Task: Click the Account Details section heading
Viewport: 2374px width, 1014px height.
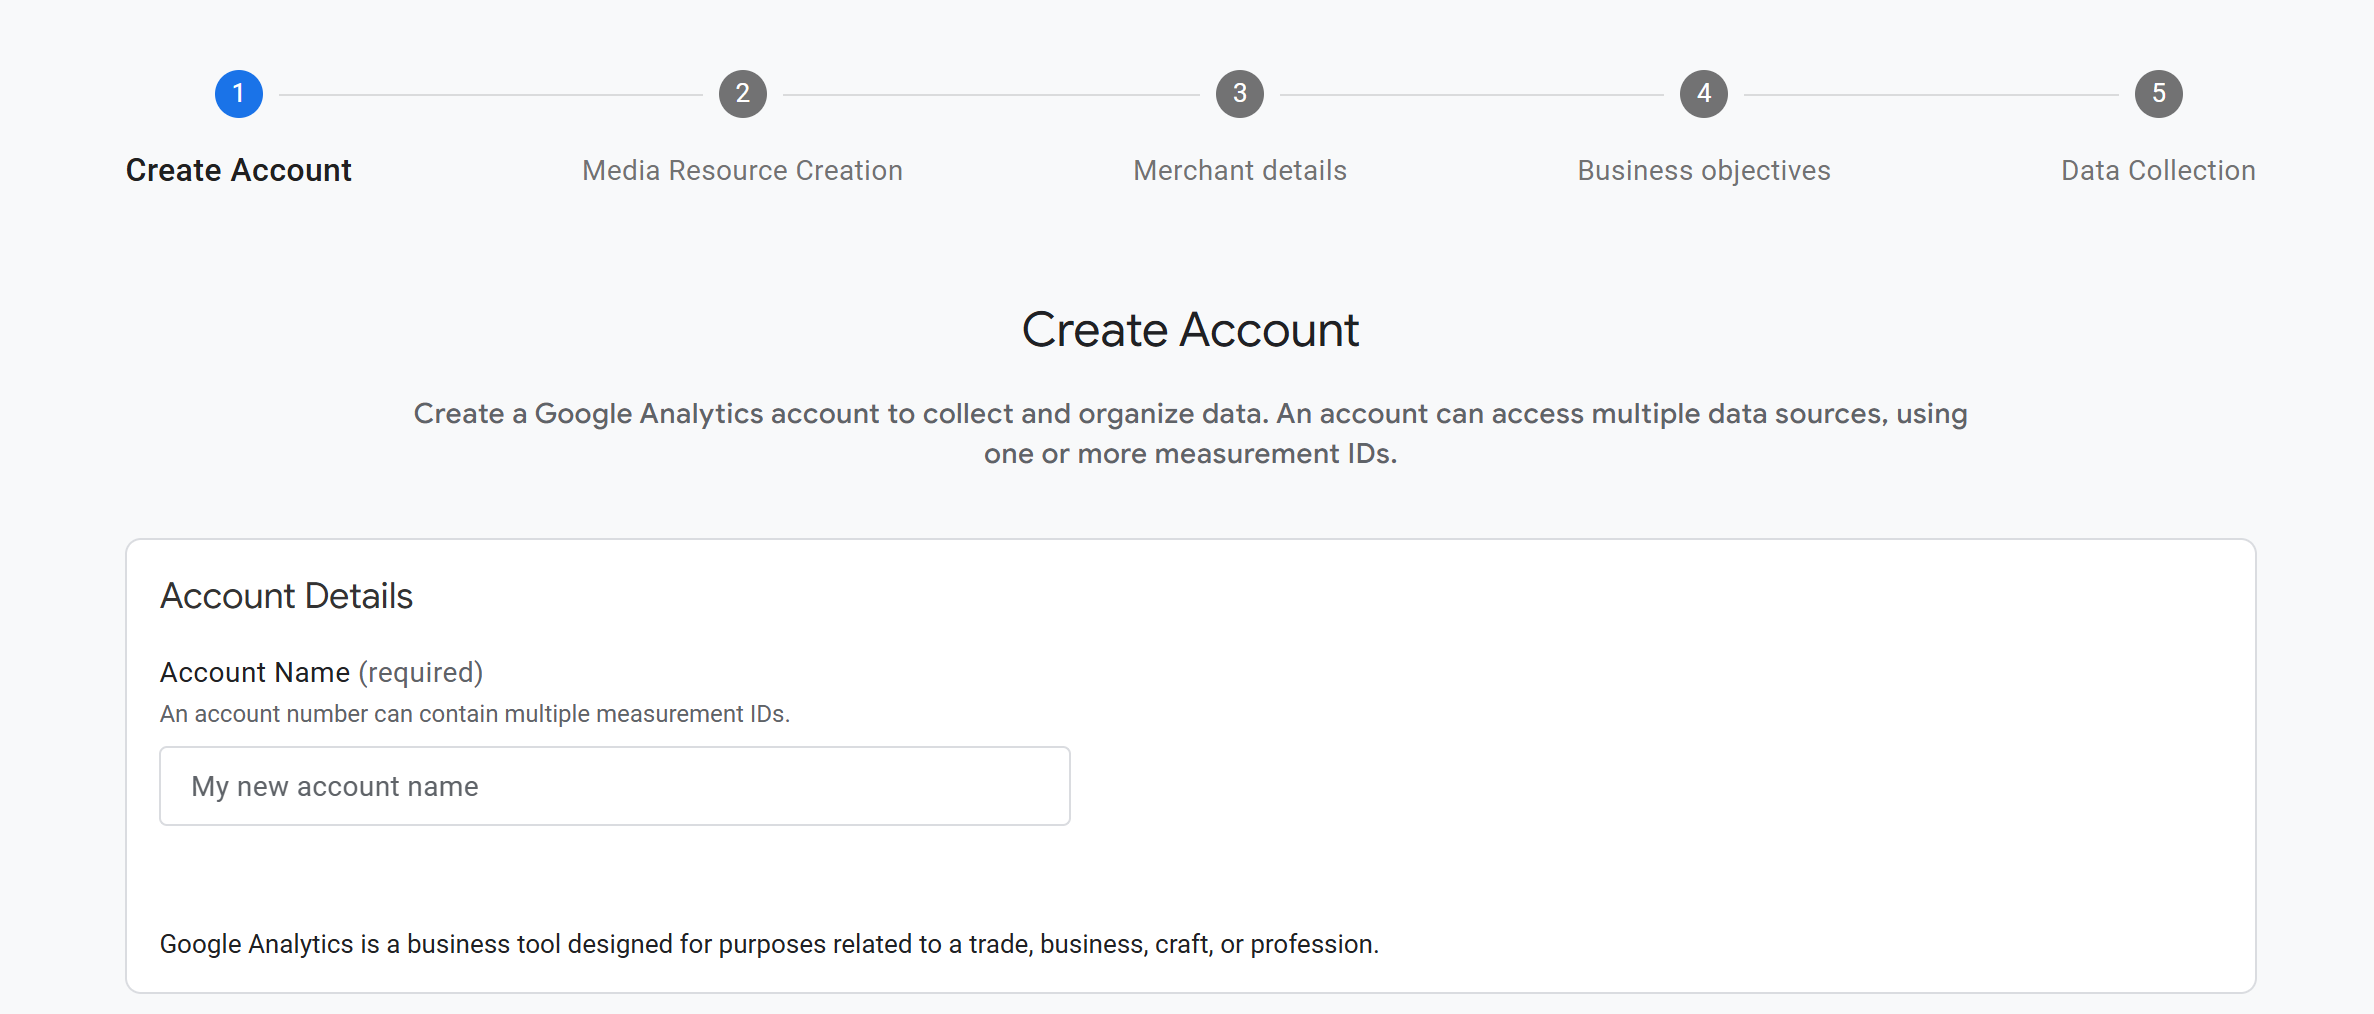Action: coord(286,596)
